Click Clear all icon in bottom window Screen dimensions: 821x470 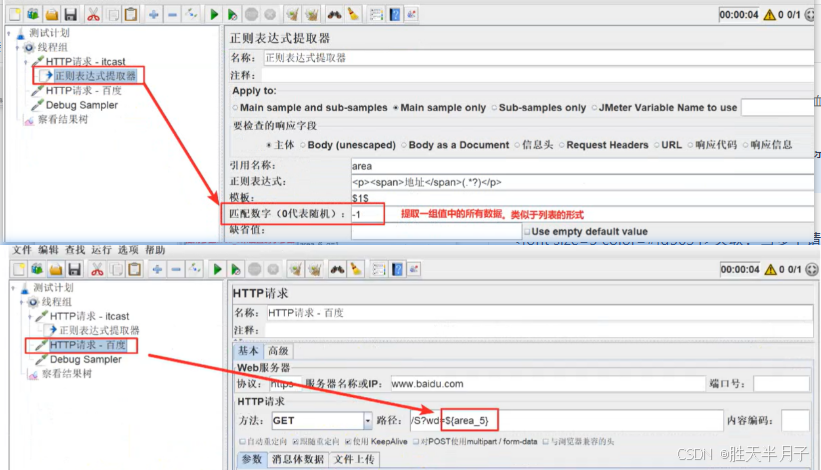pos(314,270)
